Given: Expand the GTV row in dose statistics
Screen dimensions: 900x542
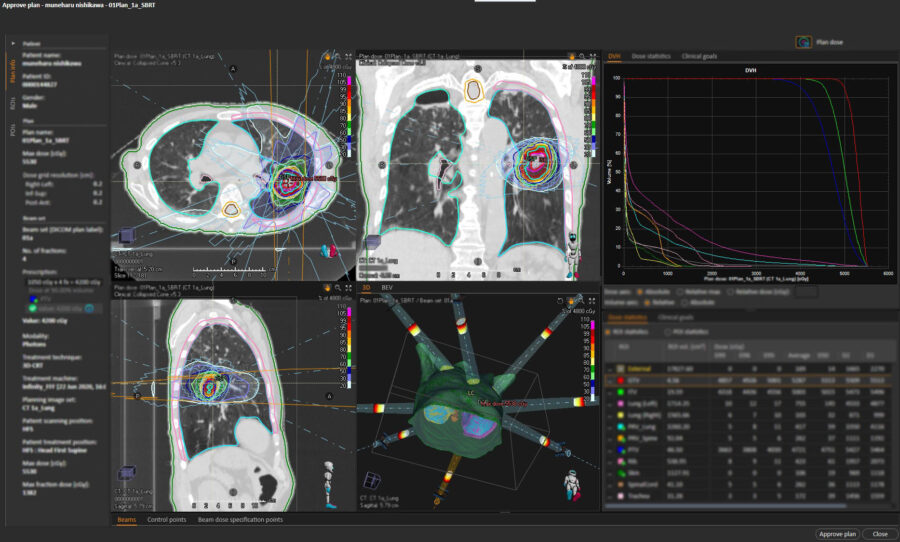Looking at the screenshot, I should tap(610, 380).
